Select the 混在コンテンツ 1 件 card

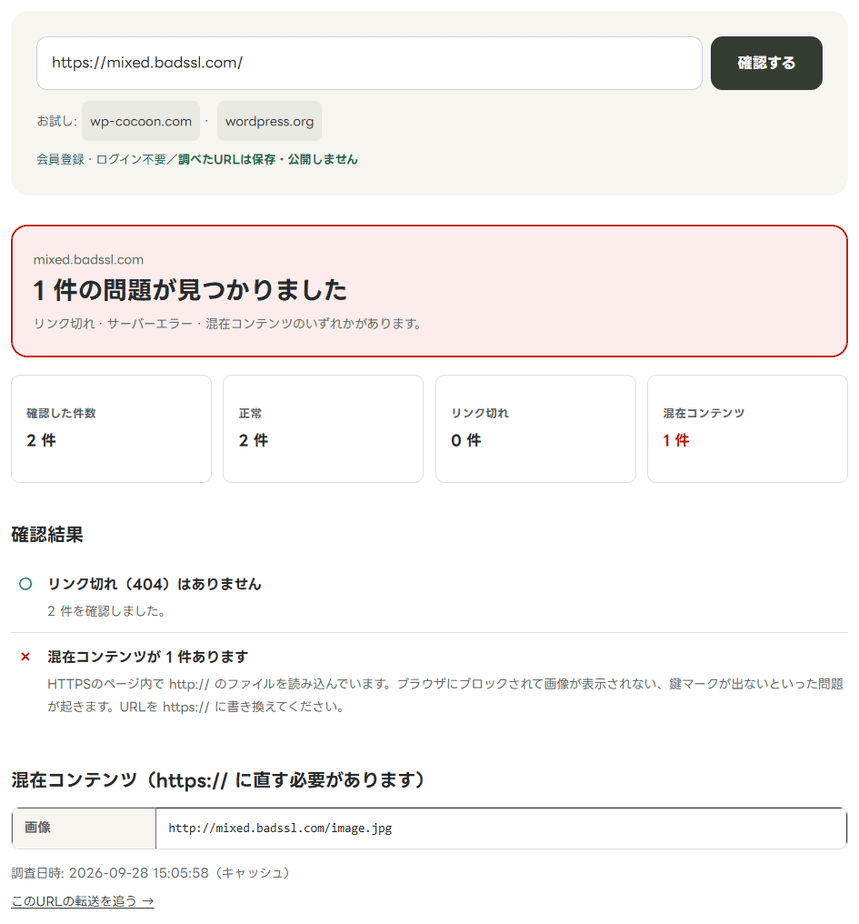point(747,429)
